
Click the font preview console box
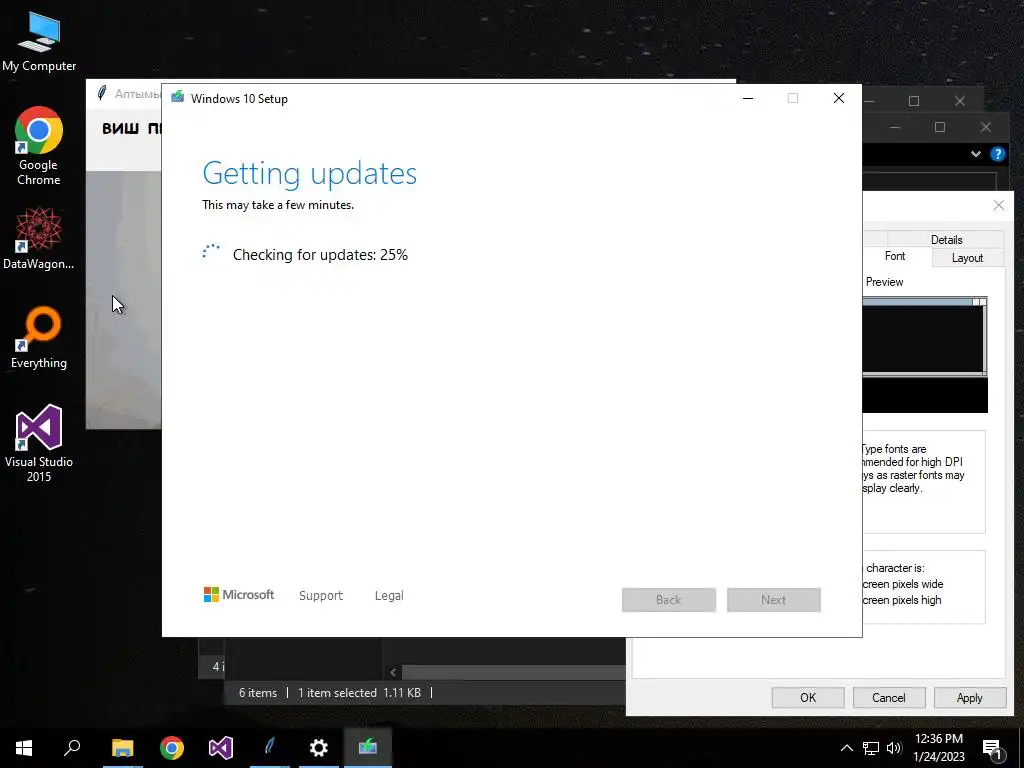click(x=924, y=337)
